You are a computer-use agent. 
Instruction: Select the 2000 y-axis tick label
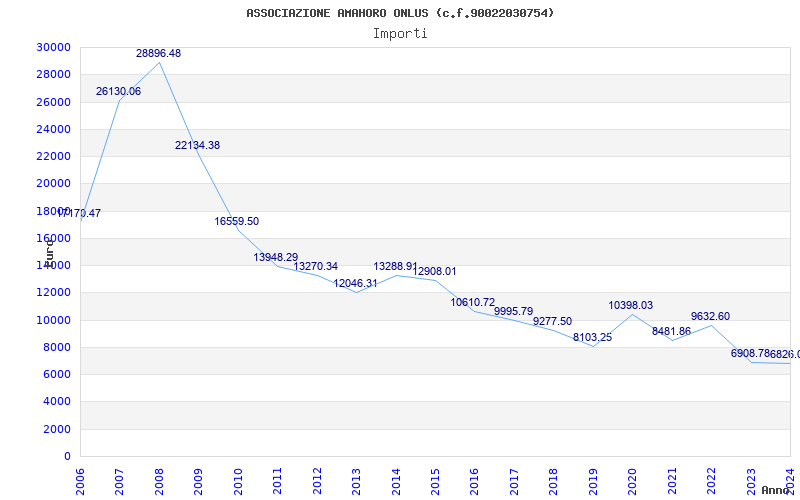56,429
